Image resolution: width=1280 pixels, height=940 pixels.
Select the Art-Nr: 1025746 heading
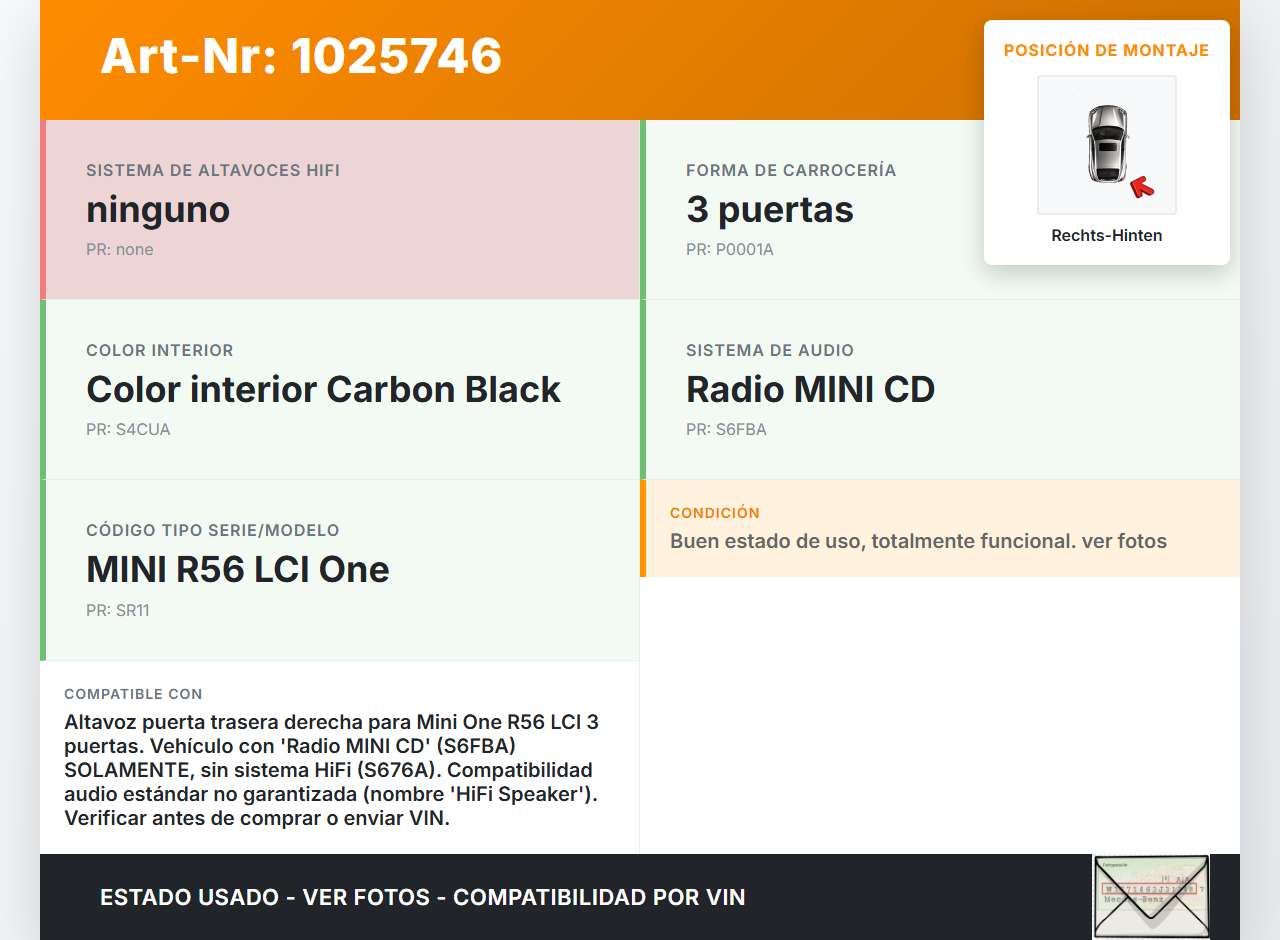[x=301, y=56]
